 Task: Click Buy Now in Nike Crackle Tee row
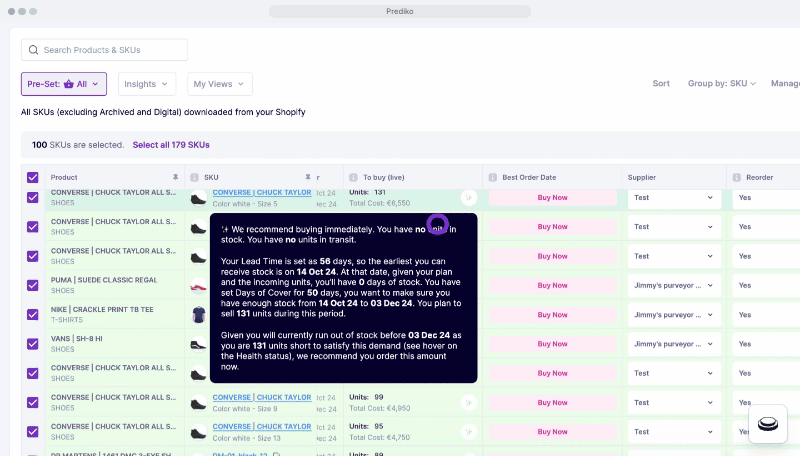point(553,315)
